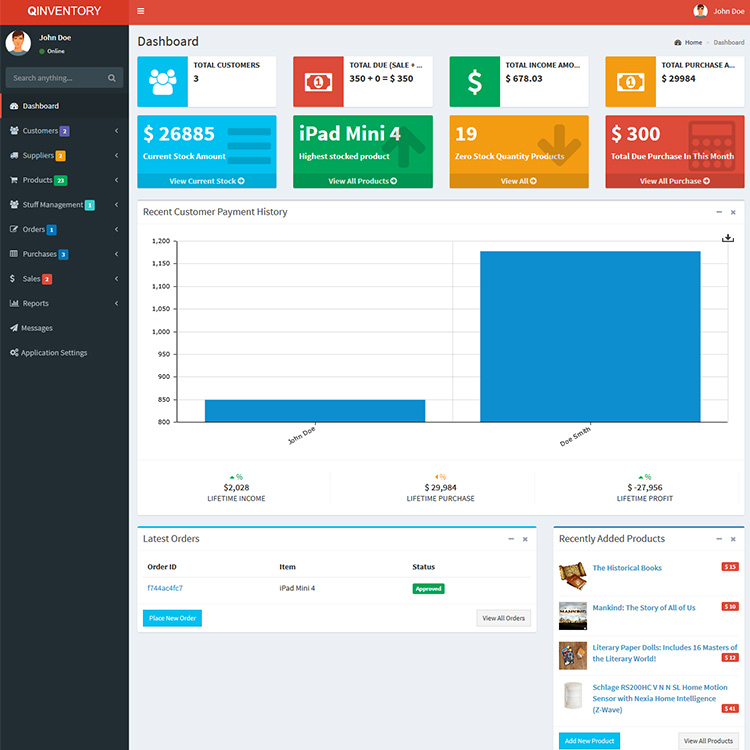
Task: Close Recently Added Products panel
Action: [733, 540]
